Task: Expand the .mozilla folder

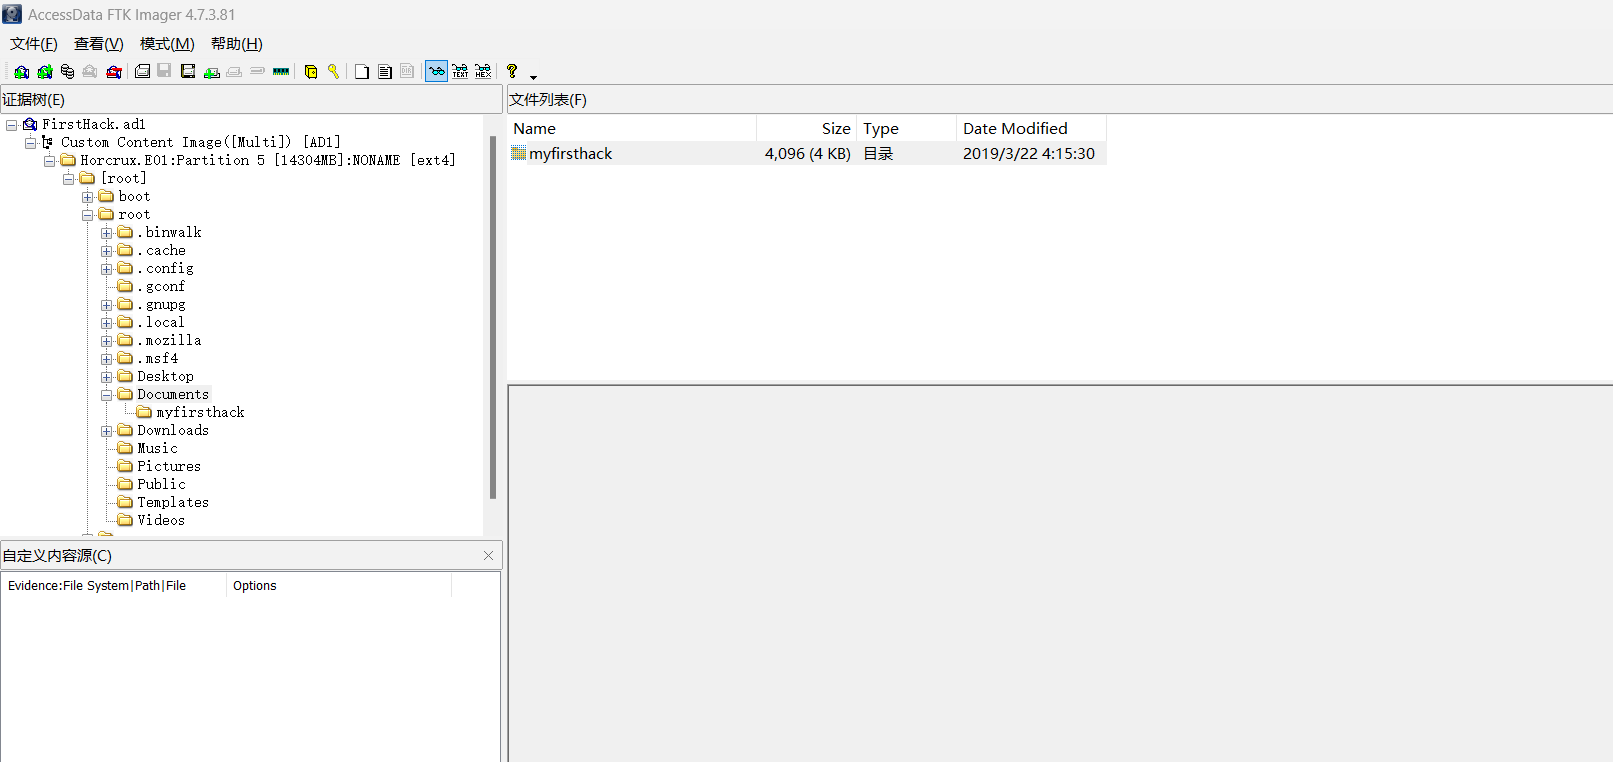Action: click(106, 341)
